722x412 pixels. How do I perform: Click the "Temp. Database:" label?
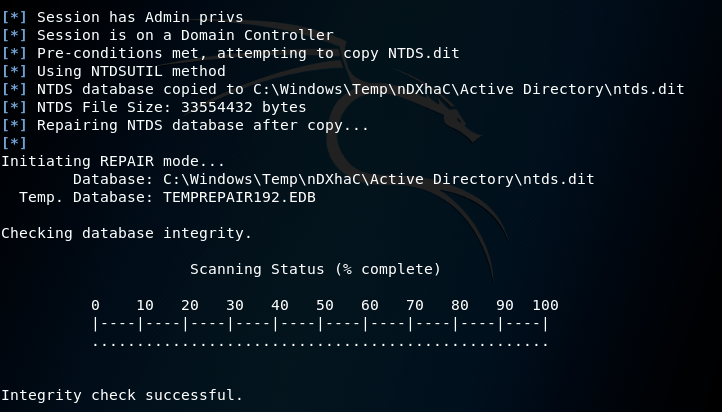click(x=86, y=197)
